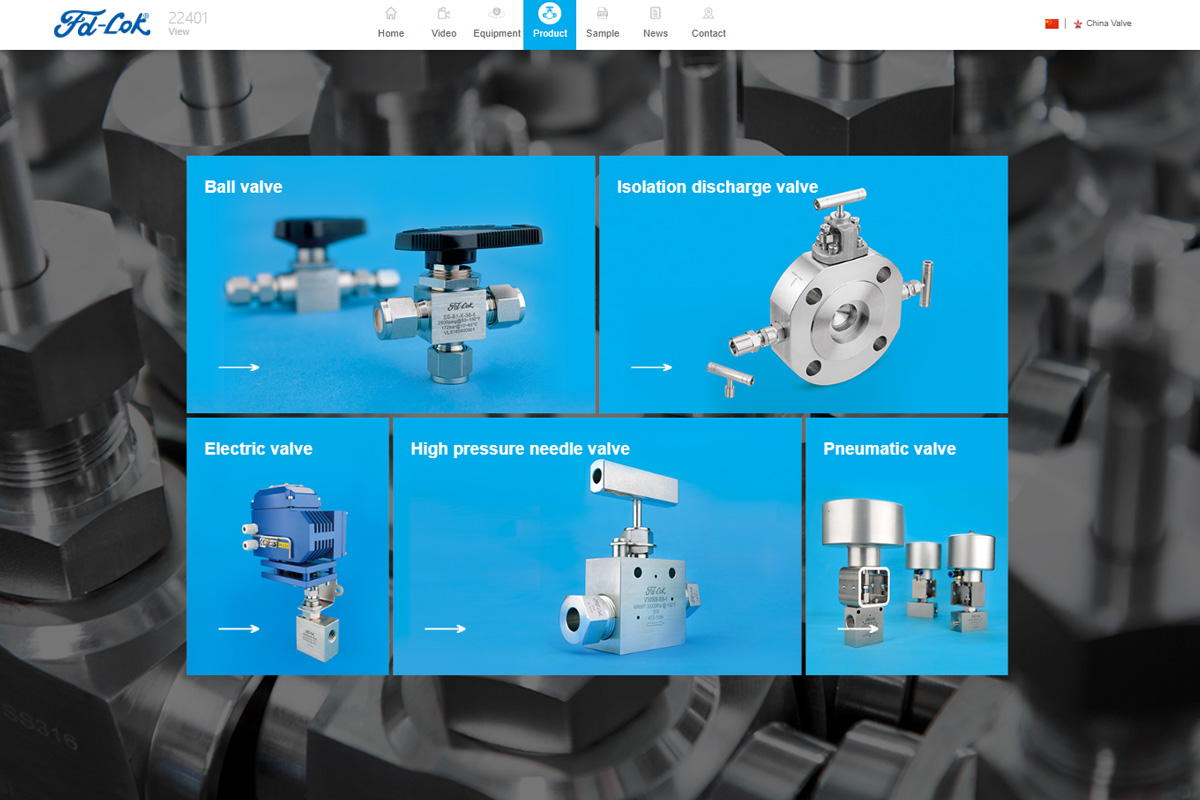
Task: Open the Pneumatic valve heading
Action: tap(889, 449)
